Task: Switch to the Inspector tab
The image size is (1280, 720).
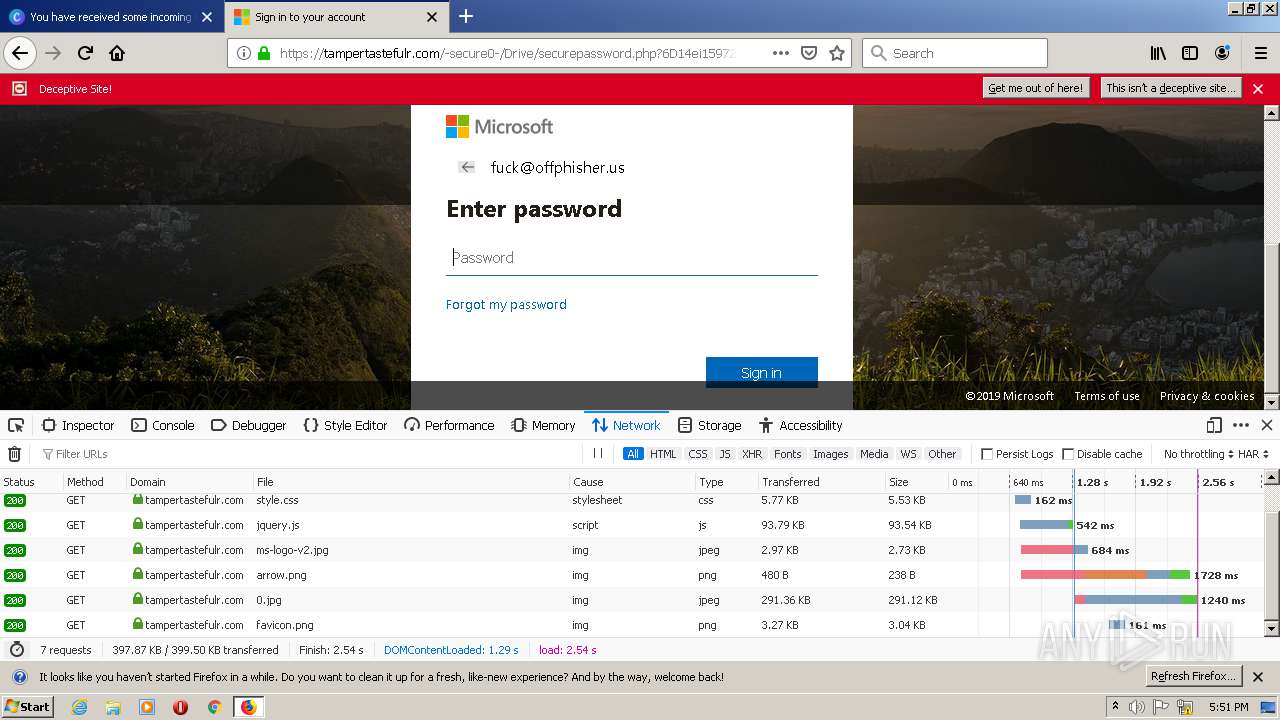Action: tap(78, 425)
